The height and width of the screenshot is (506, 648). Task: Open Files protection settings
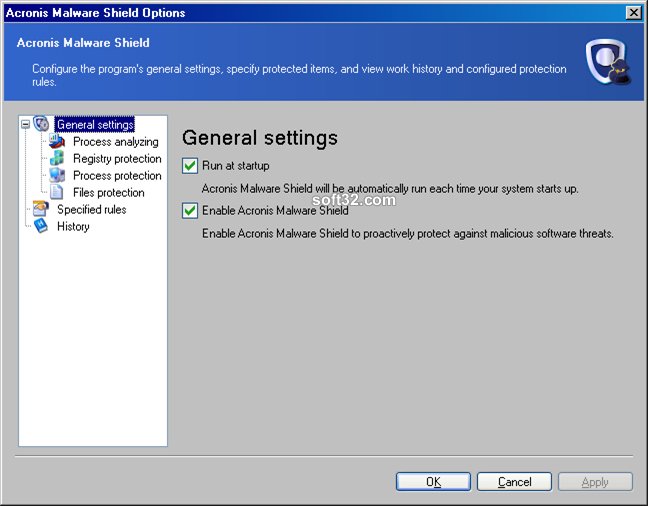pyautogui.click(x=109, y=193)
